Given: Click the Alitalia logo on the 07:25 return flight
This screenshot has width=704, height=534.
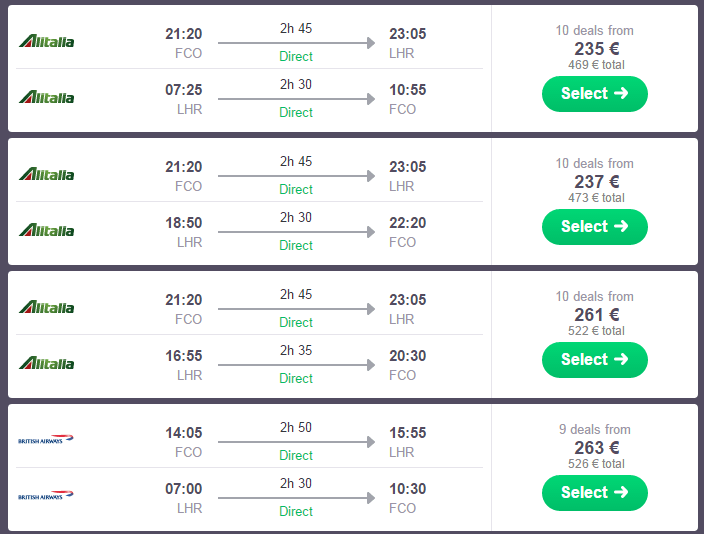Looking at the screenshot, I should click(x=46, y=98).
